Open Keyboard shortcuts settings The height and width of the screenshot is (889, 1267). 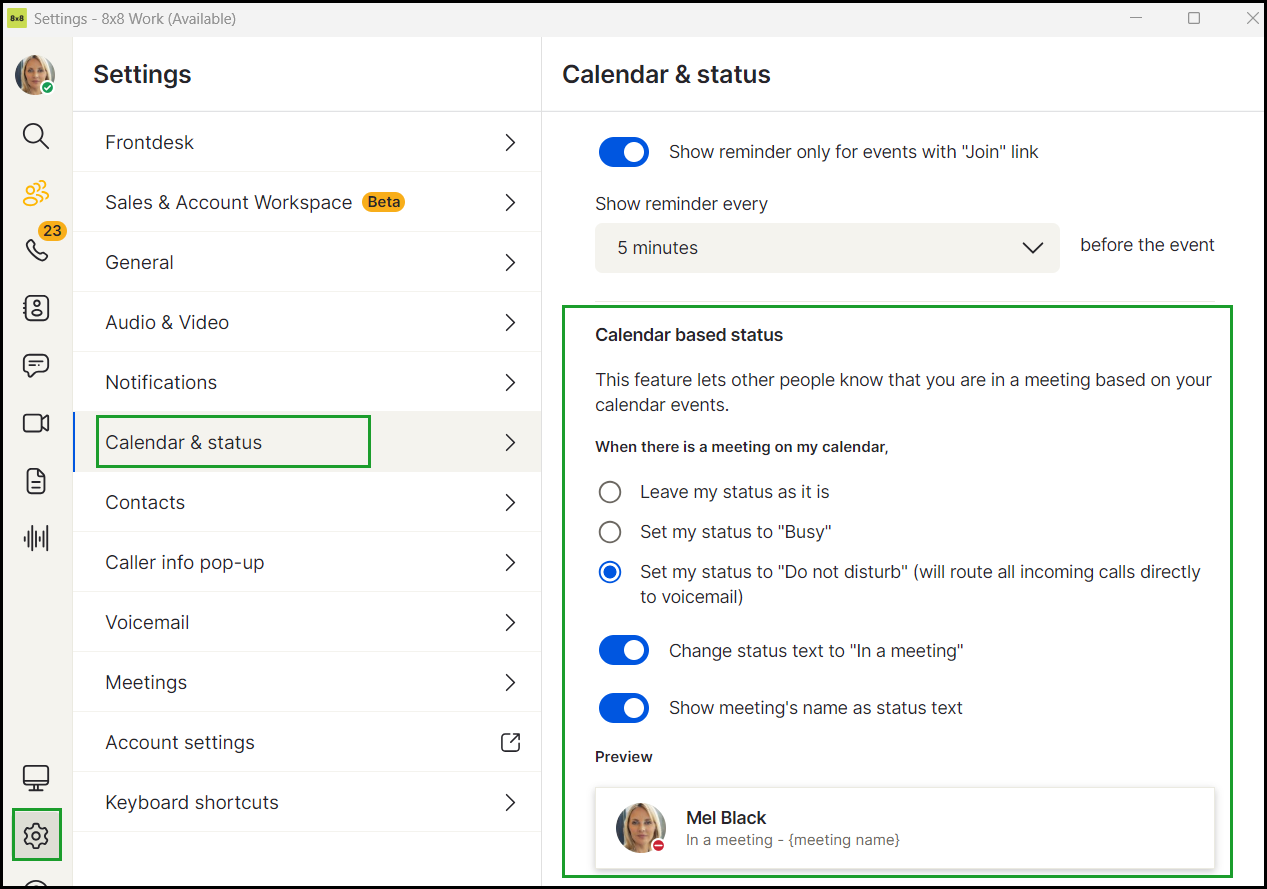click(x=307, y=802)
